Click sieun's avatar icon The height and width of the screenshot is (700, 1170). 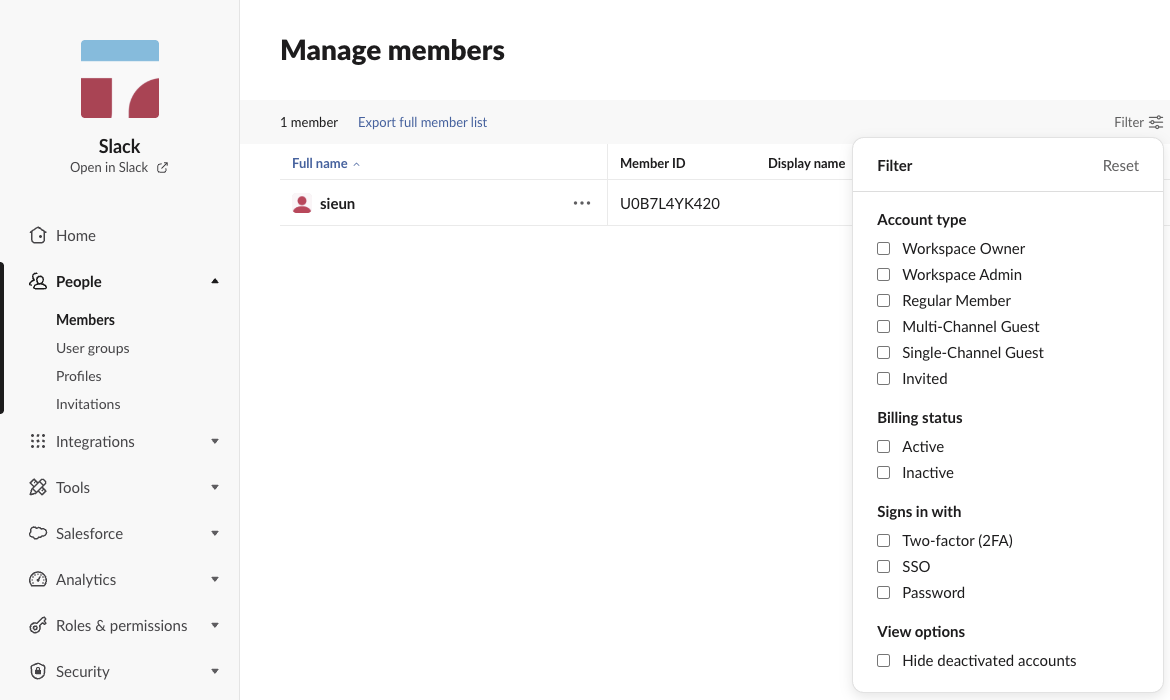[x=301, y=204]
